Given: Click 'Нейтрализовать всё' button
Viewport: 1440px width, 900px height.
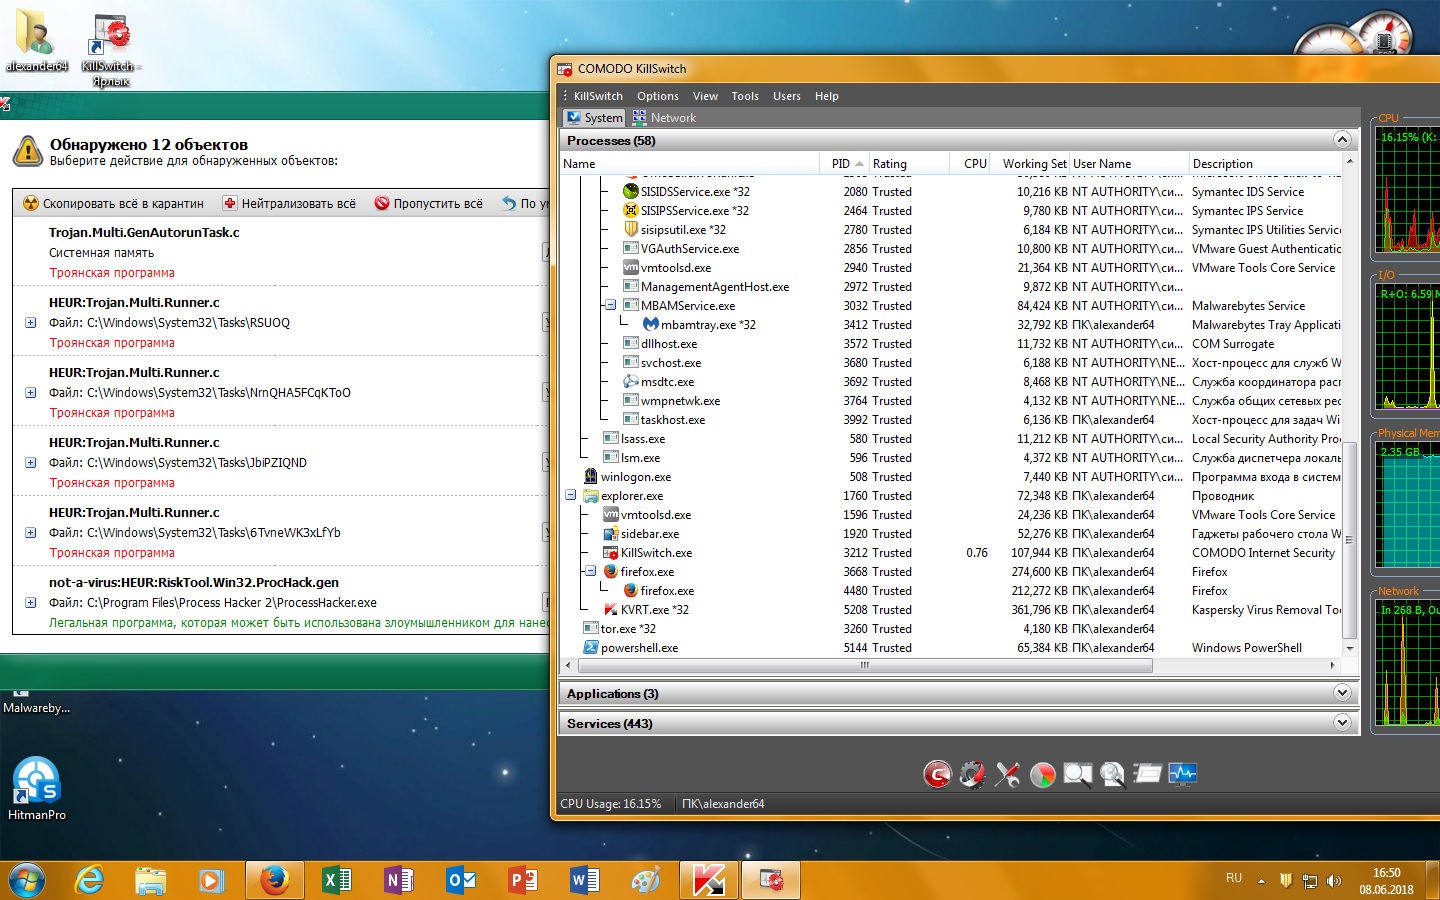Looking at the screenshot, I should (289, 203).
